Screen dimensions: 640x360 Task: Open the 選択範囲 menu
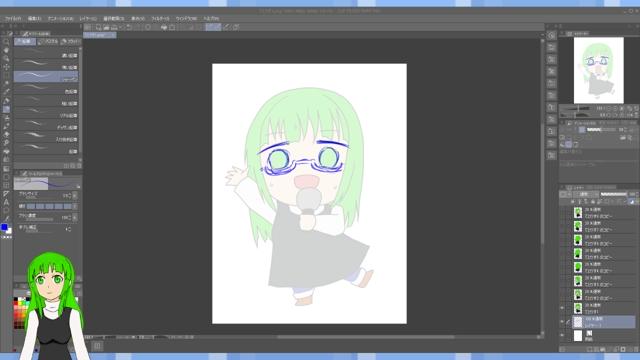click(x=114, y=19)
